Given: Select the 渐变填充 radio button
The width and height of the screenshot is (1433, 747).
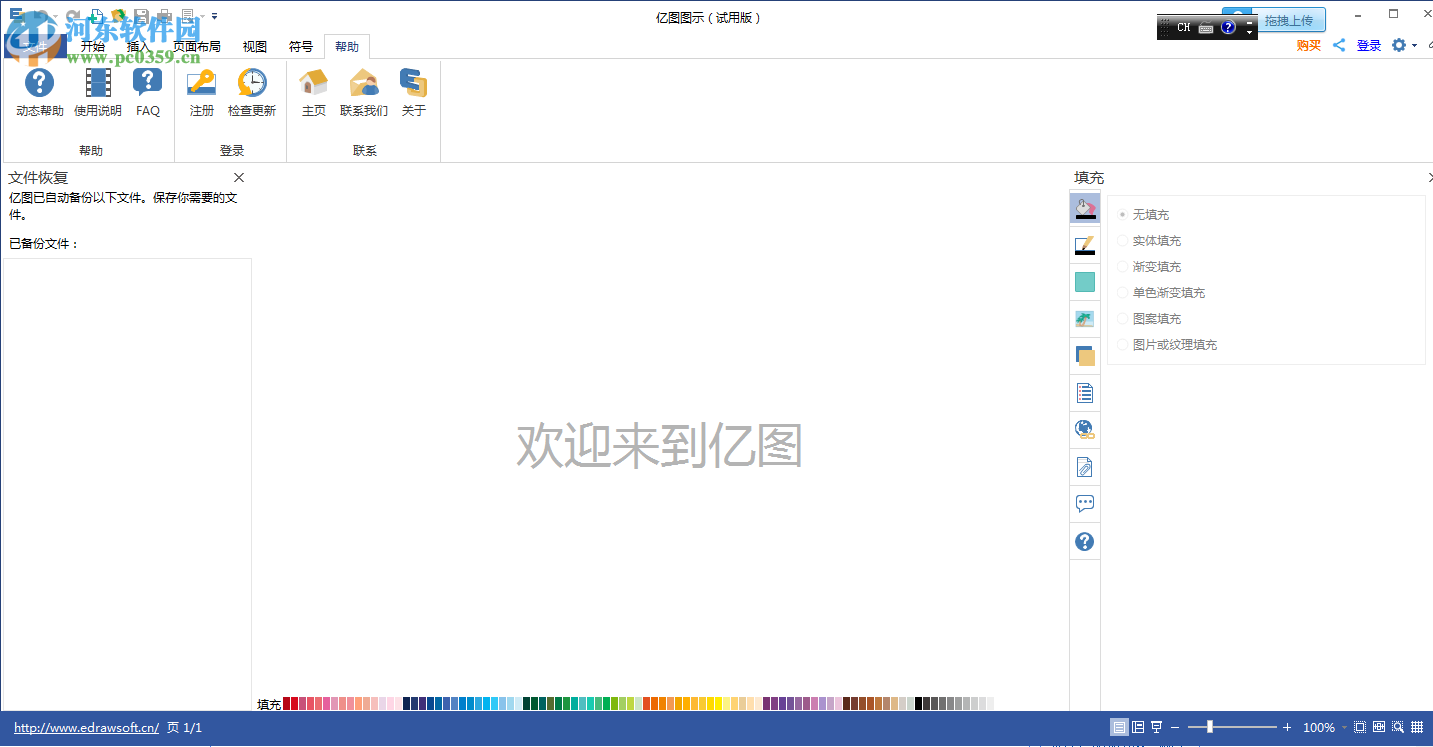Looking at the screenshot, I should 1122,266.
